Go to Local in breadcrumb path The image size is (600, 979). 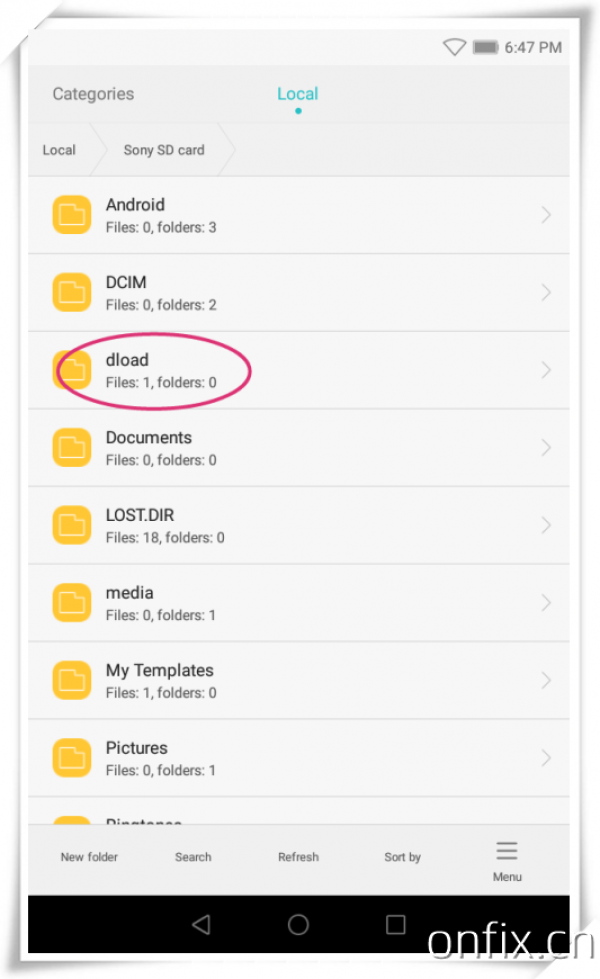[x=59, y=150]
